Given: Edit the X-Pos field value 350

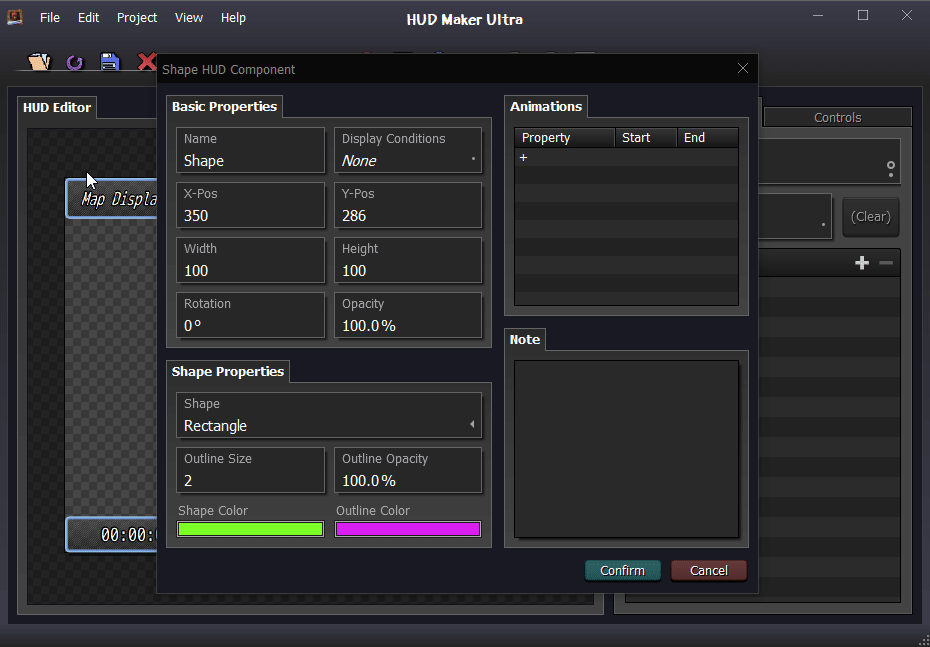Looking at the screenshot, I should tap(250, 205).
